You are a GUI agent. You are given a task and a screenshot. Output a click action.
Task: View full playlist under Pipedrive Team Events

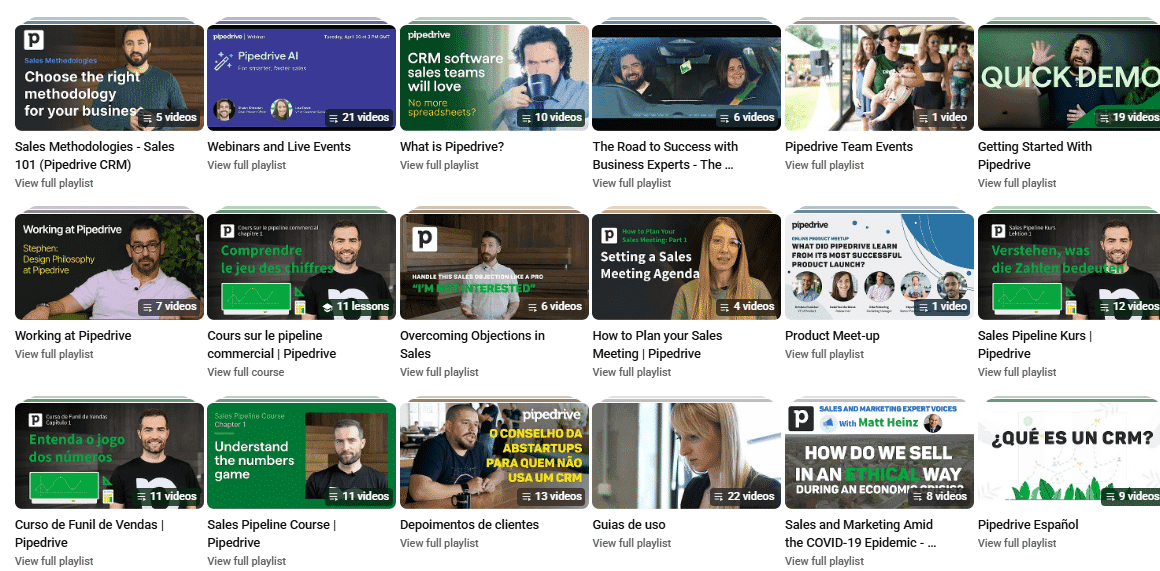pos(824,165)
